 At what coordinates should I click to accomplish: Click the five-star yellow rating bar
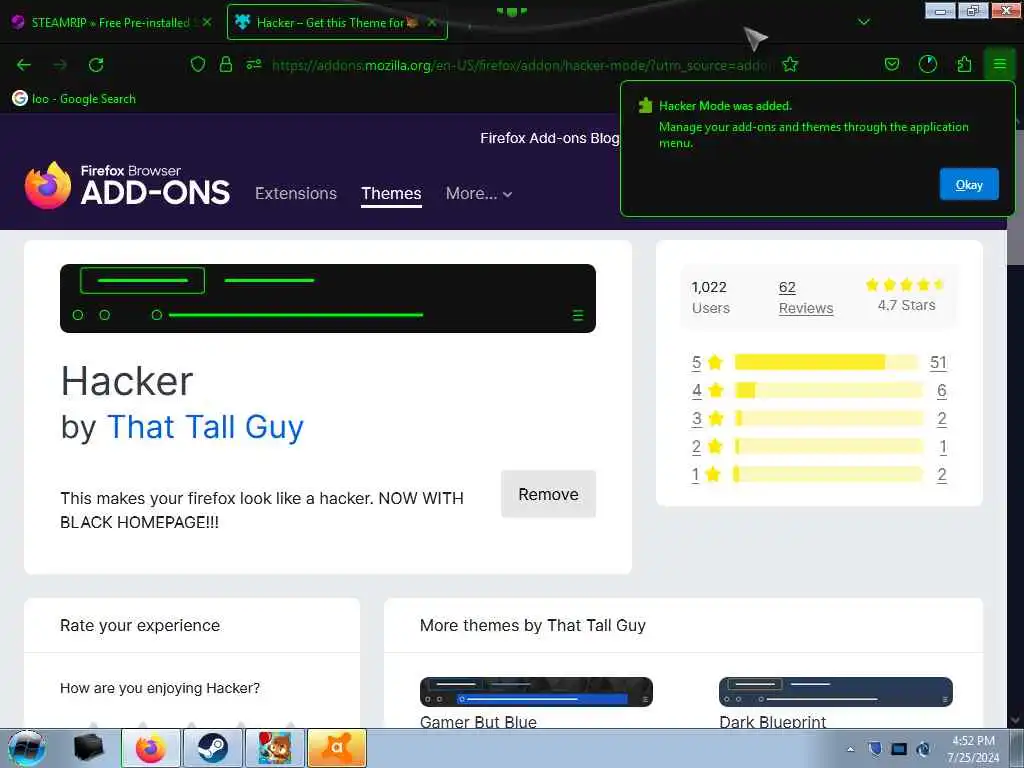click(x=826, y=362)
